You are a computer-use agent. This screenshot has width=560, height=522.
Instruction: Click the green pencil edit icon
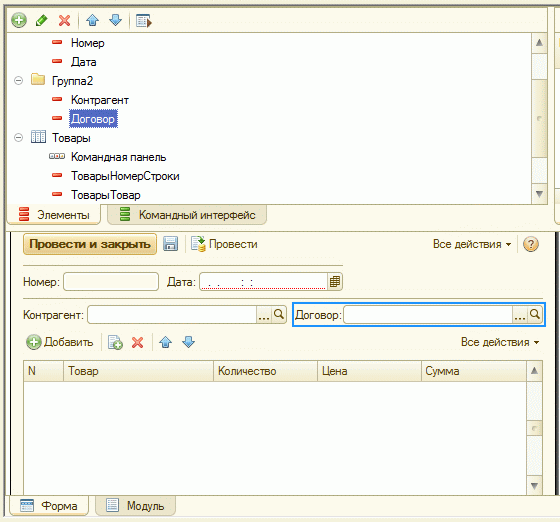coord(41,20)
